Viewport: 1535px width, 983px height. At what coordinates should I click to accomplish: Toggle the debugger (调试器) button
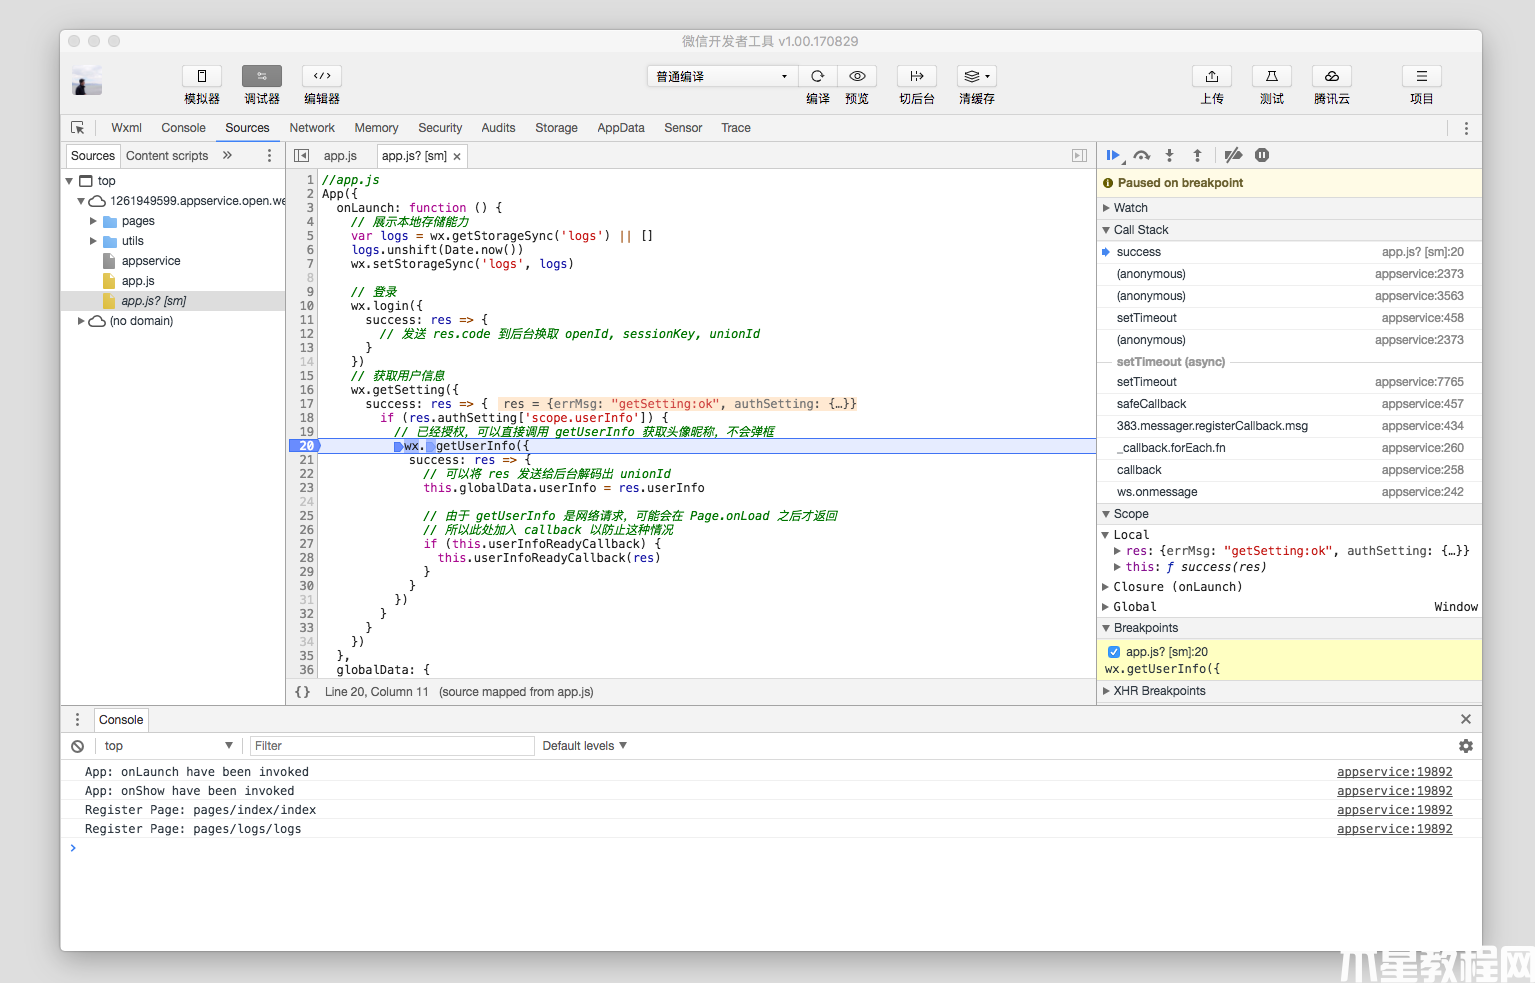(x=262, y=76)
